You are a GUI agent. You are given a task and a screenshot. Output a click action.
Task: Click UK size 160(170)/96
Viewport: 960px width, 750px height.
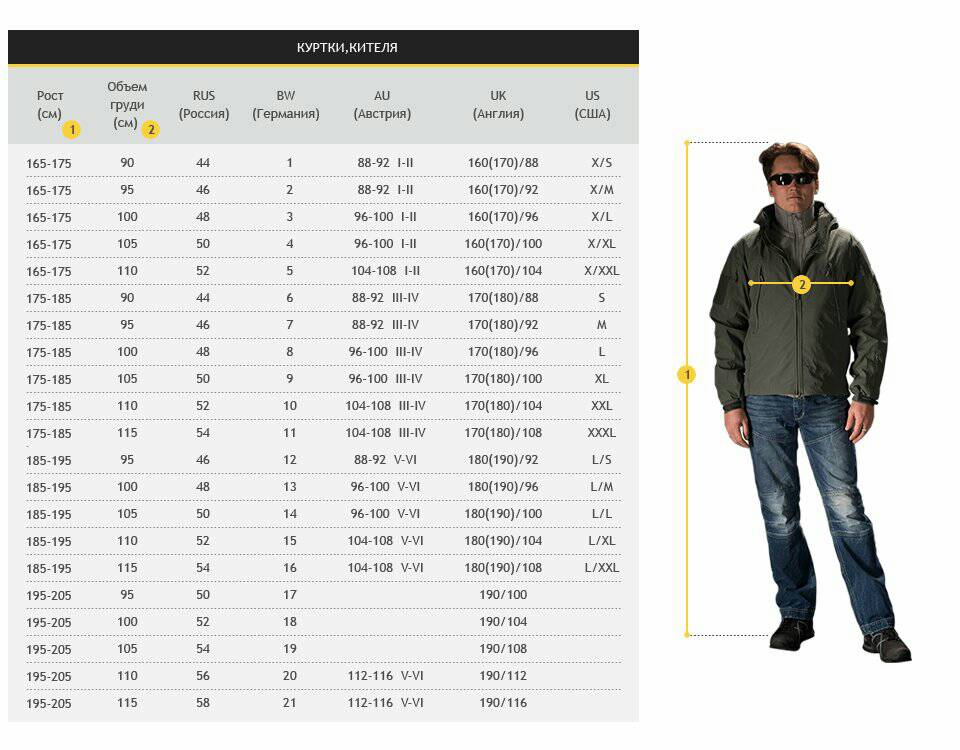(503, 217)
